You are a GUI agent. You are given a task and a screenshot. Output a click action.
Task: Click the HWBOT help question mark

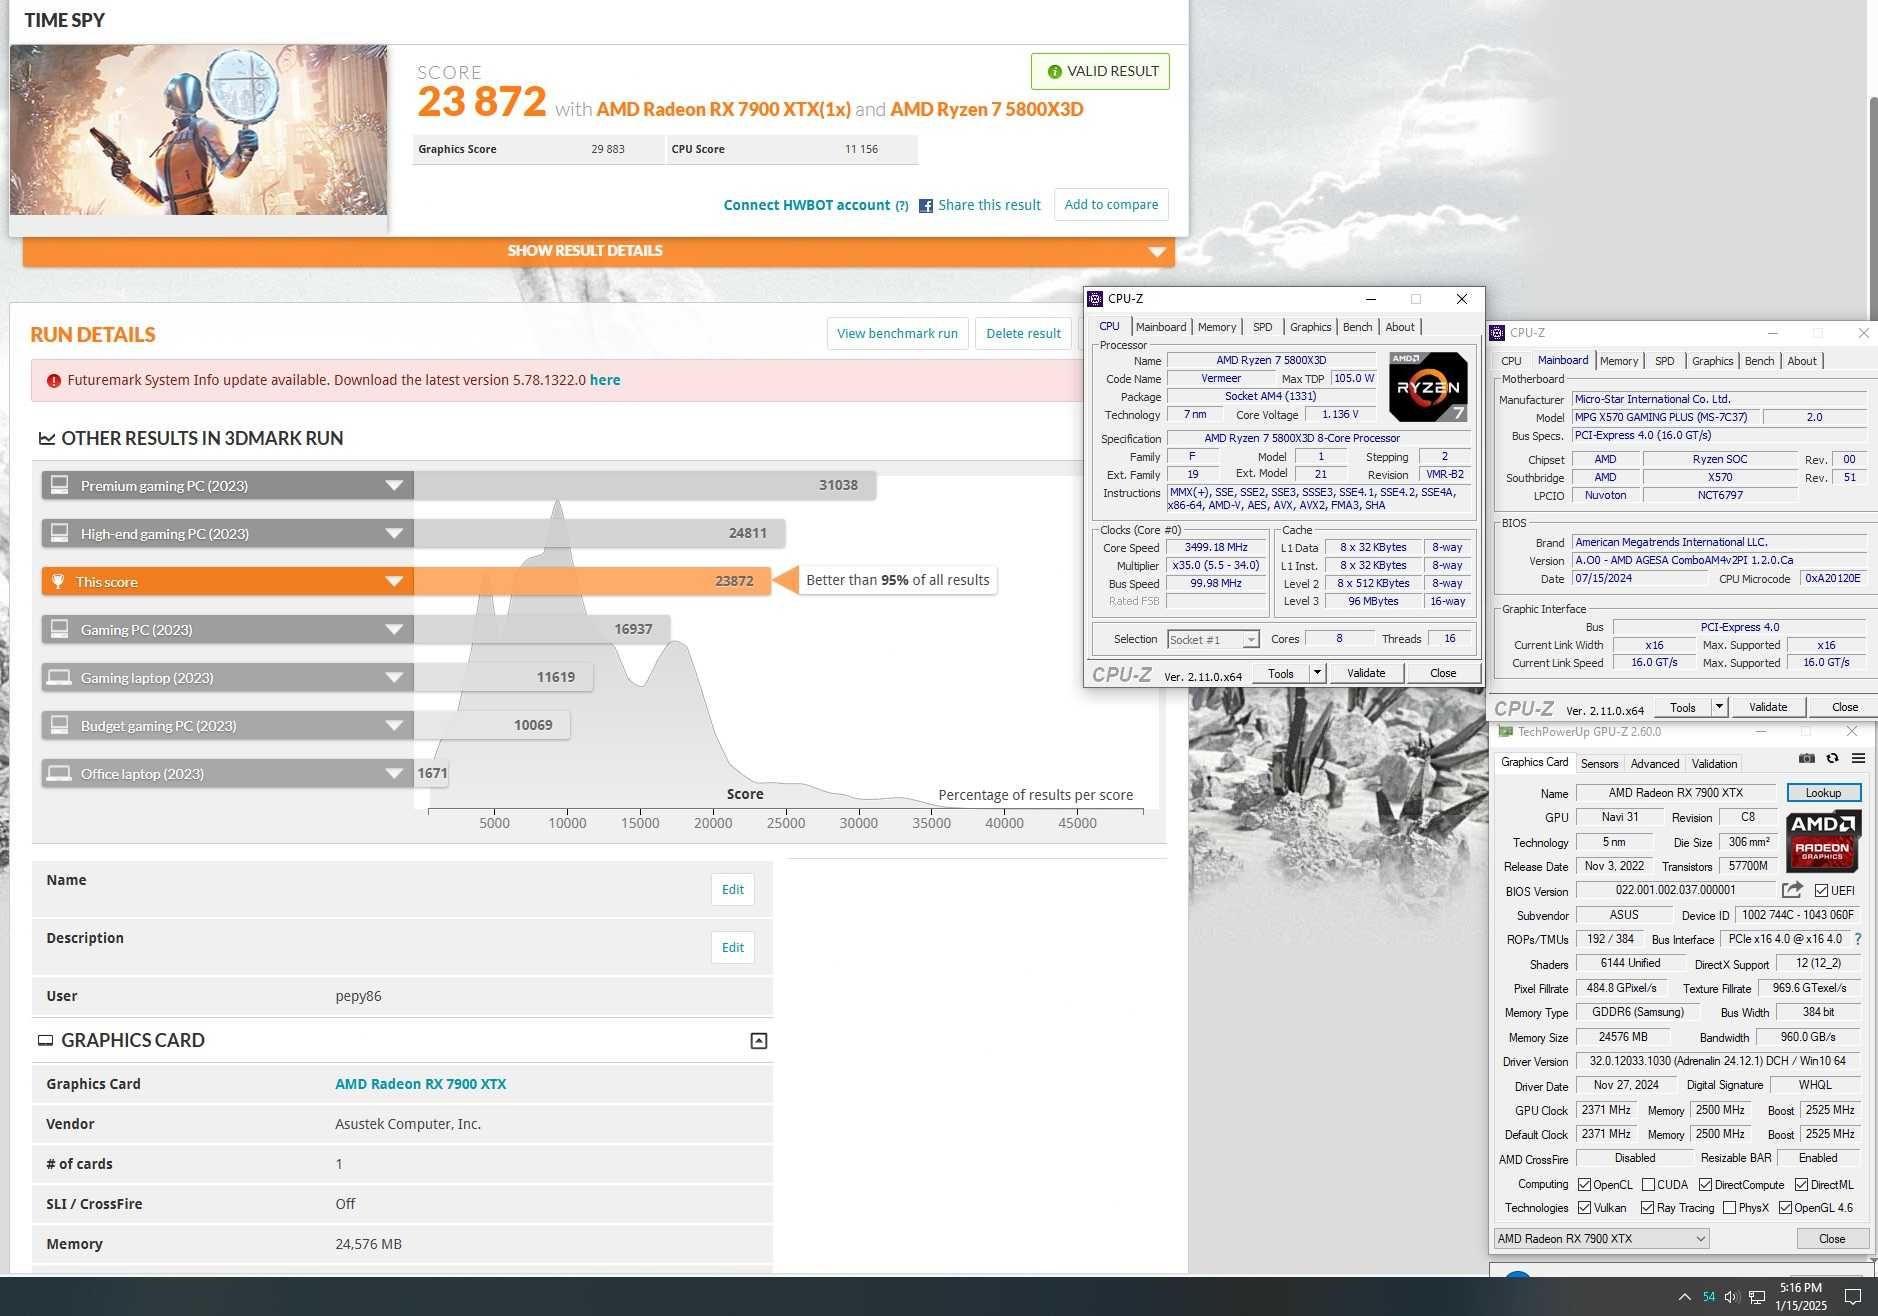902,206
